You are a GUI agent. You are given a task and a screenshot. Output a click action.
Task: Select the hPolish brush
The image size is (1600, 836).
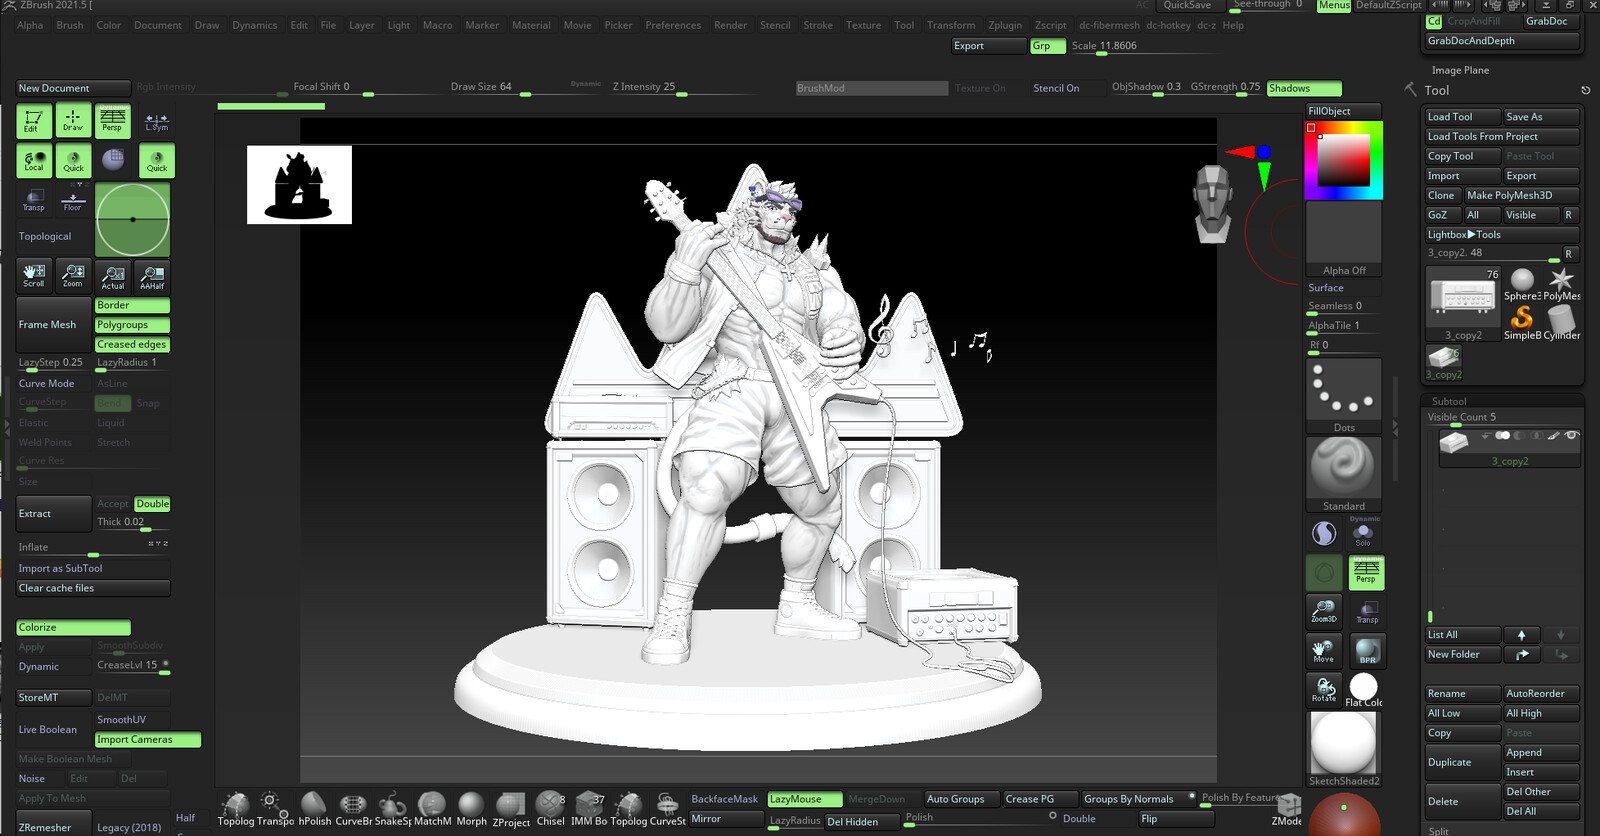pos(314,808)
